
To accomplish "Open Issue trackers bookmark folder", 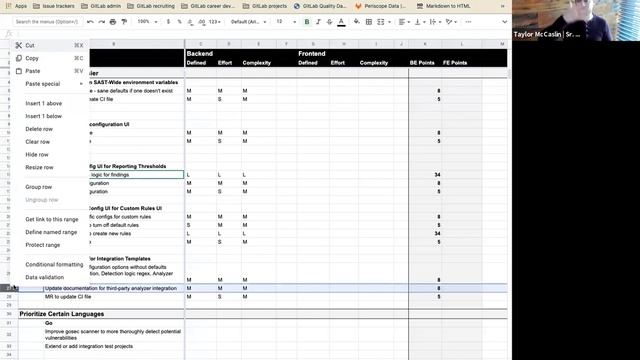I will [x=54, y=6].
